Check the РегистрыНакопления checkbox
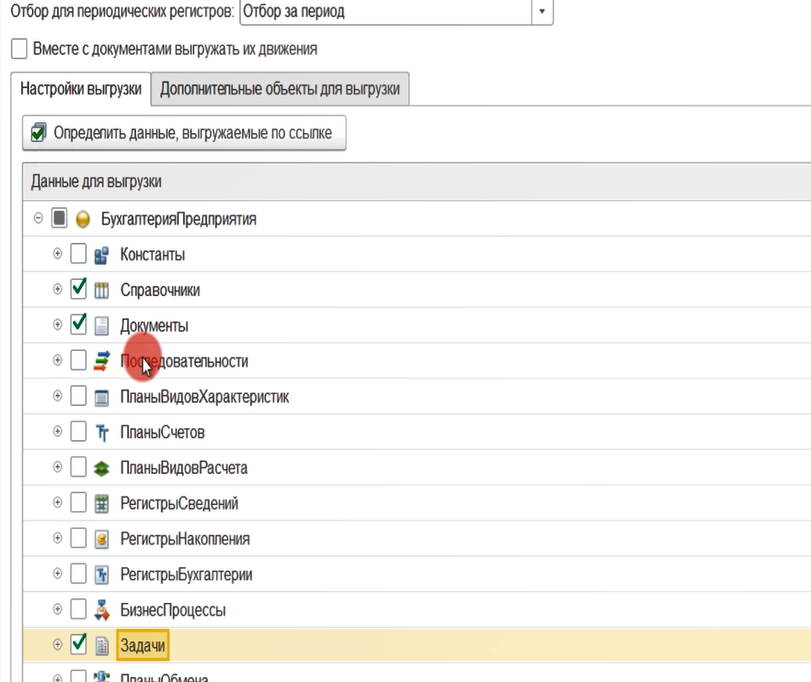This screenshot has width=811, height=682. click(78, 538)
